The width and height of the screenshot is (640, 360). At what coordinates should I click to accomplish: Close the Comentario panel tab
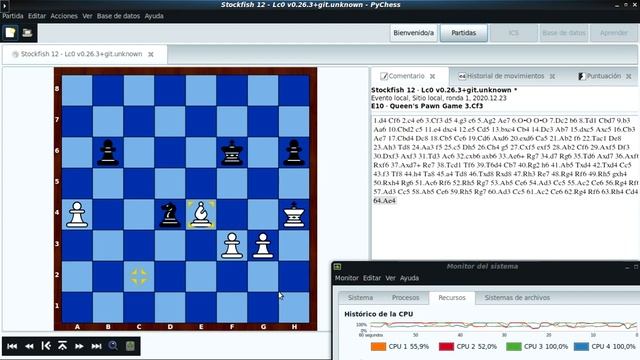point(433,76)
